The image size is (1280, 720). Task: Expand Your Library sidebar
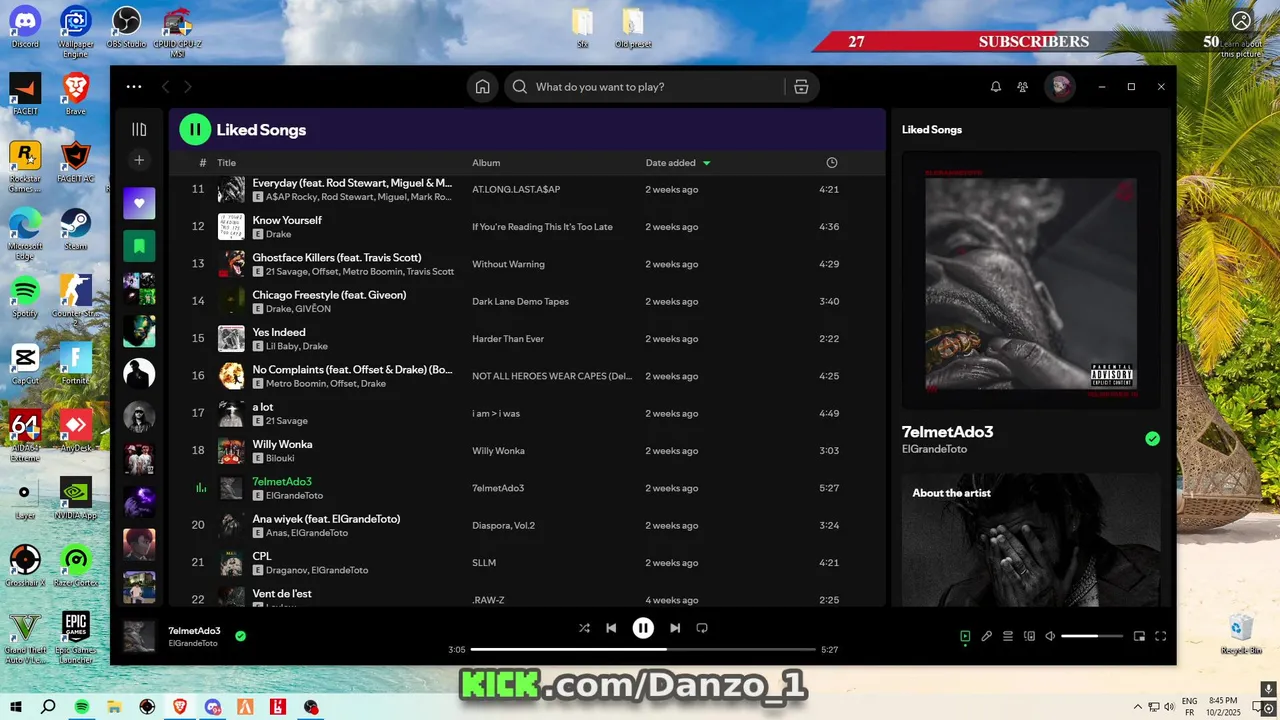(x=139, y=129)
